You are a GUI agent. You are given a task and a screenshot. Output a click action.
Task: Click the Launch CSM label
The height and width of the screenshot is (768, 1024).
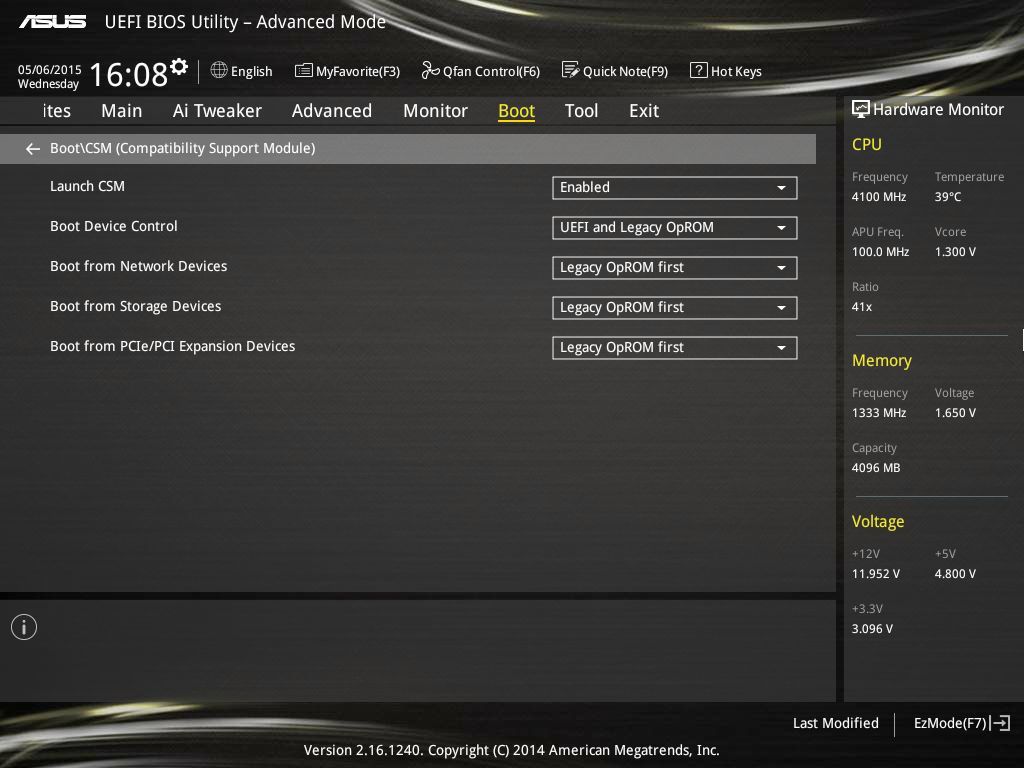click(x=88, y=186)
